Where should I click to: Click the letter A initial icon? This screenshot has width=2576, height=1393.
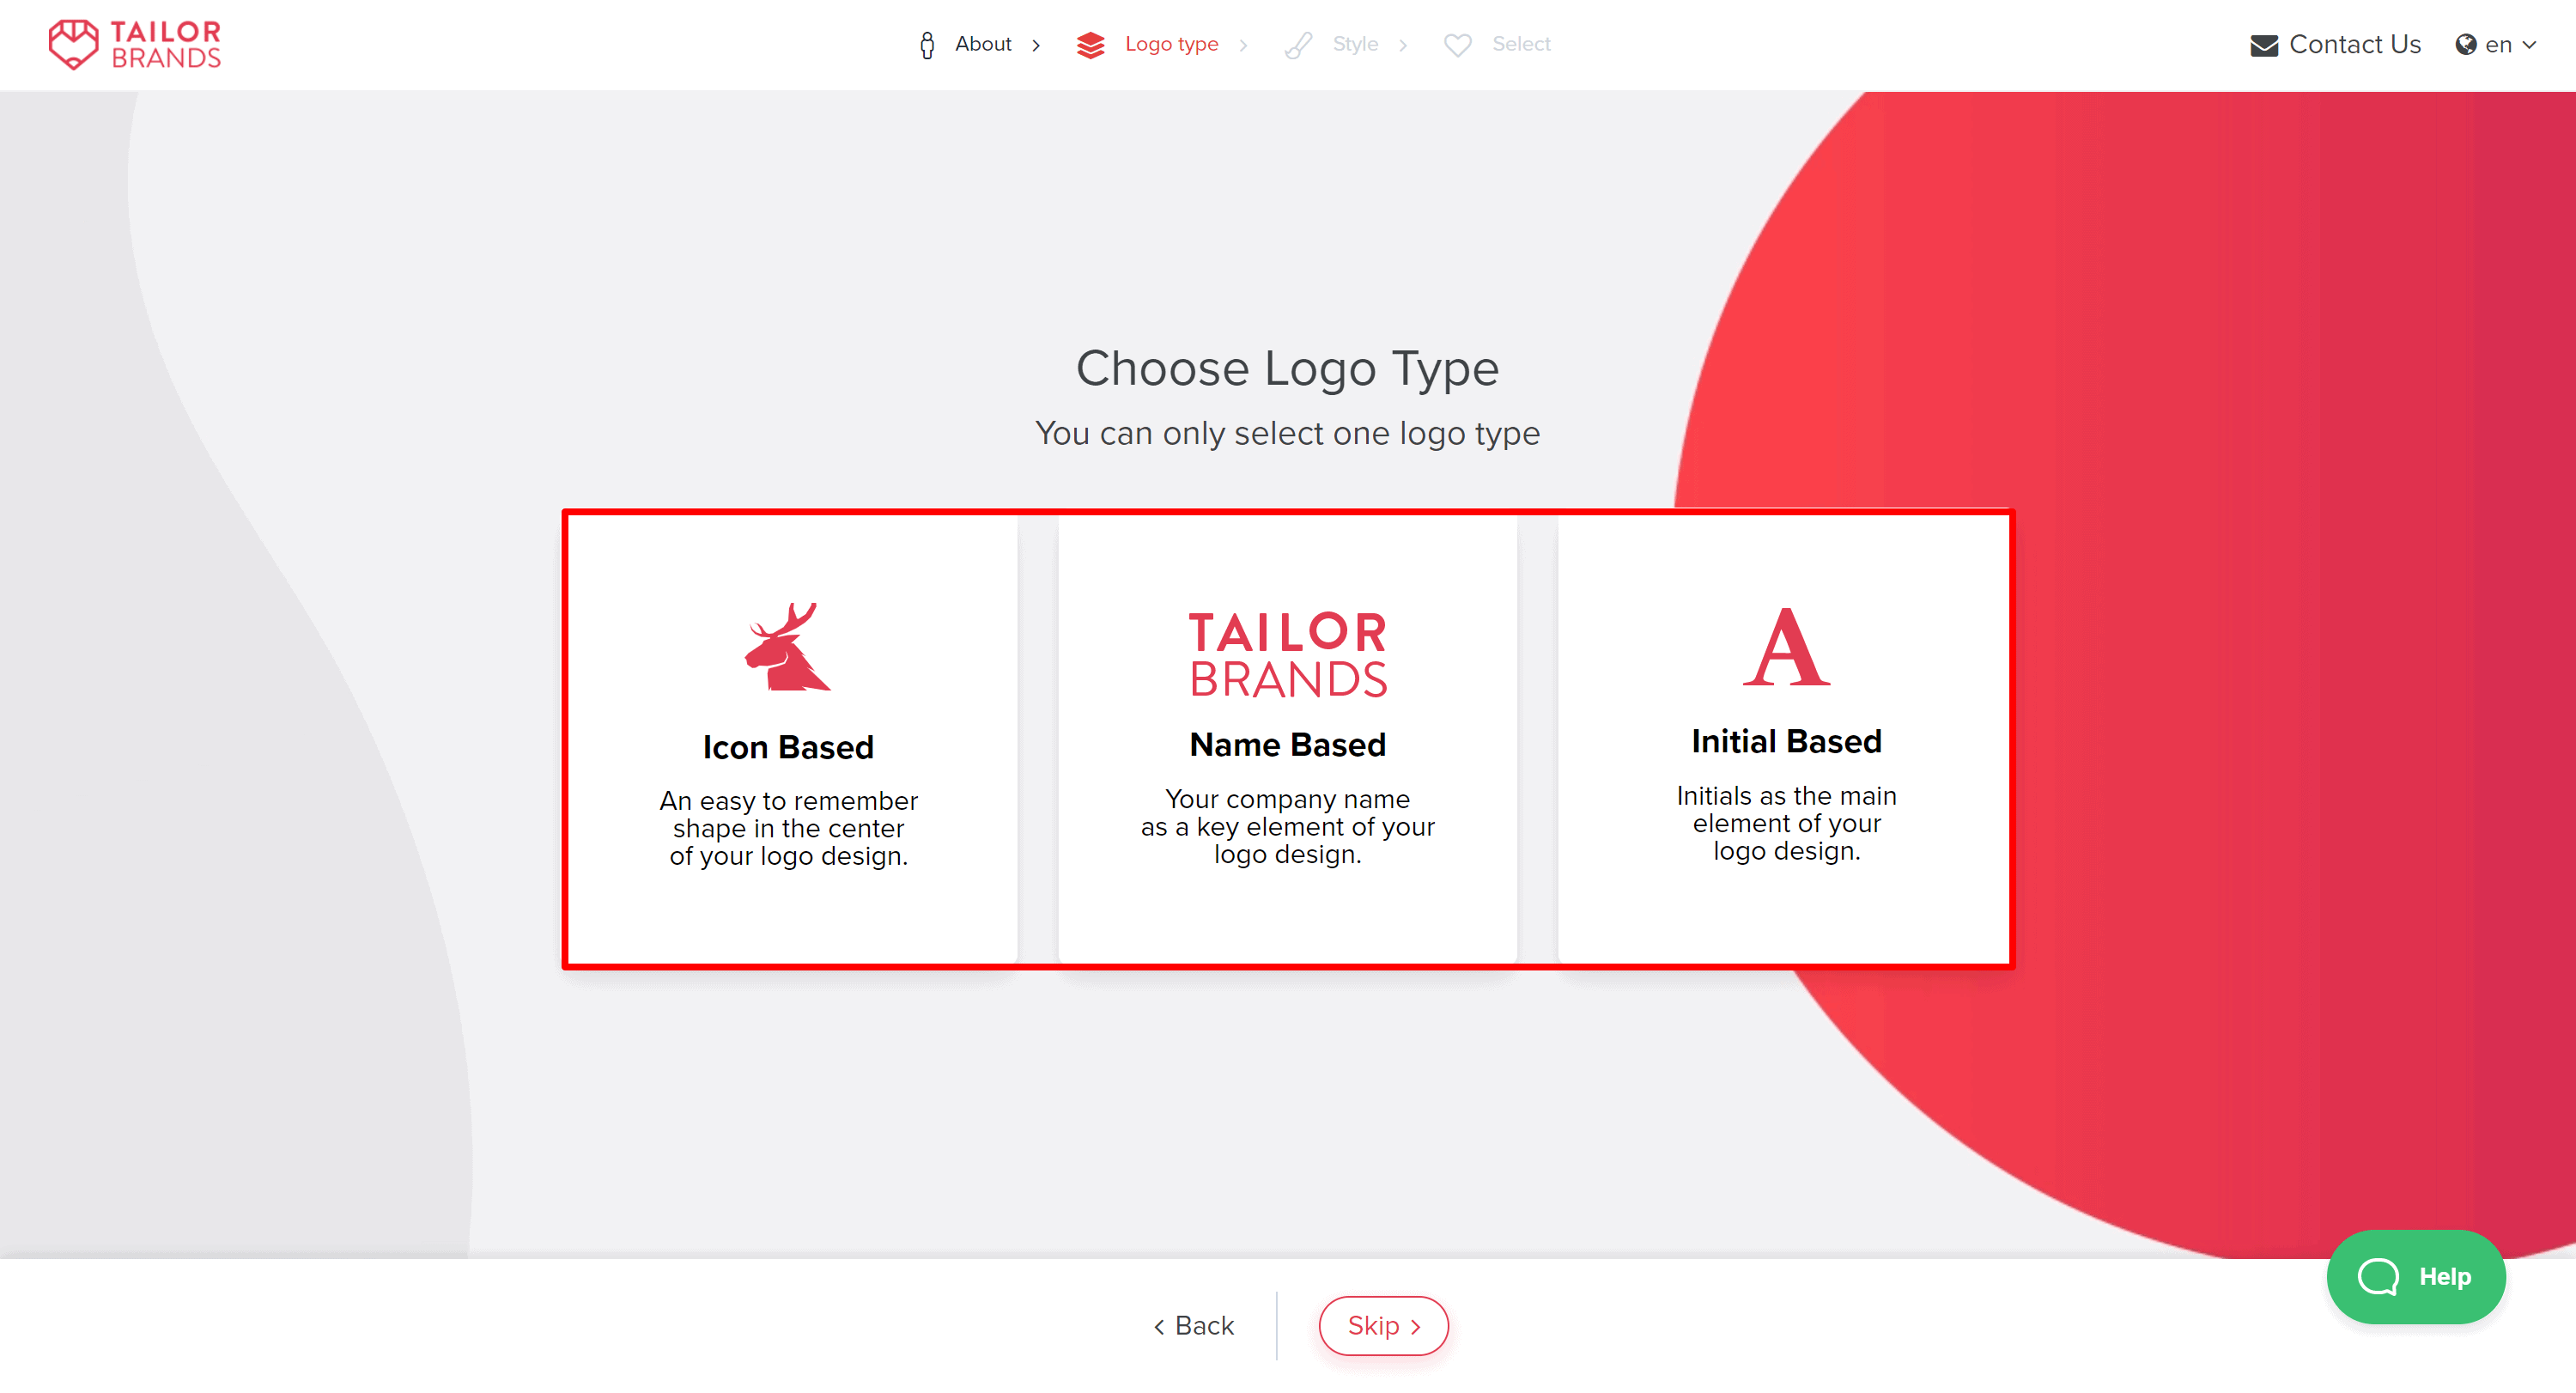[1782, 647]
